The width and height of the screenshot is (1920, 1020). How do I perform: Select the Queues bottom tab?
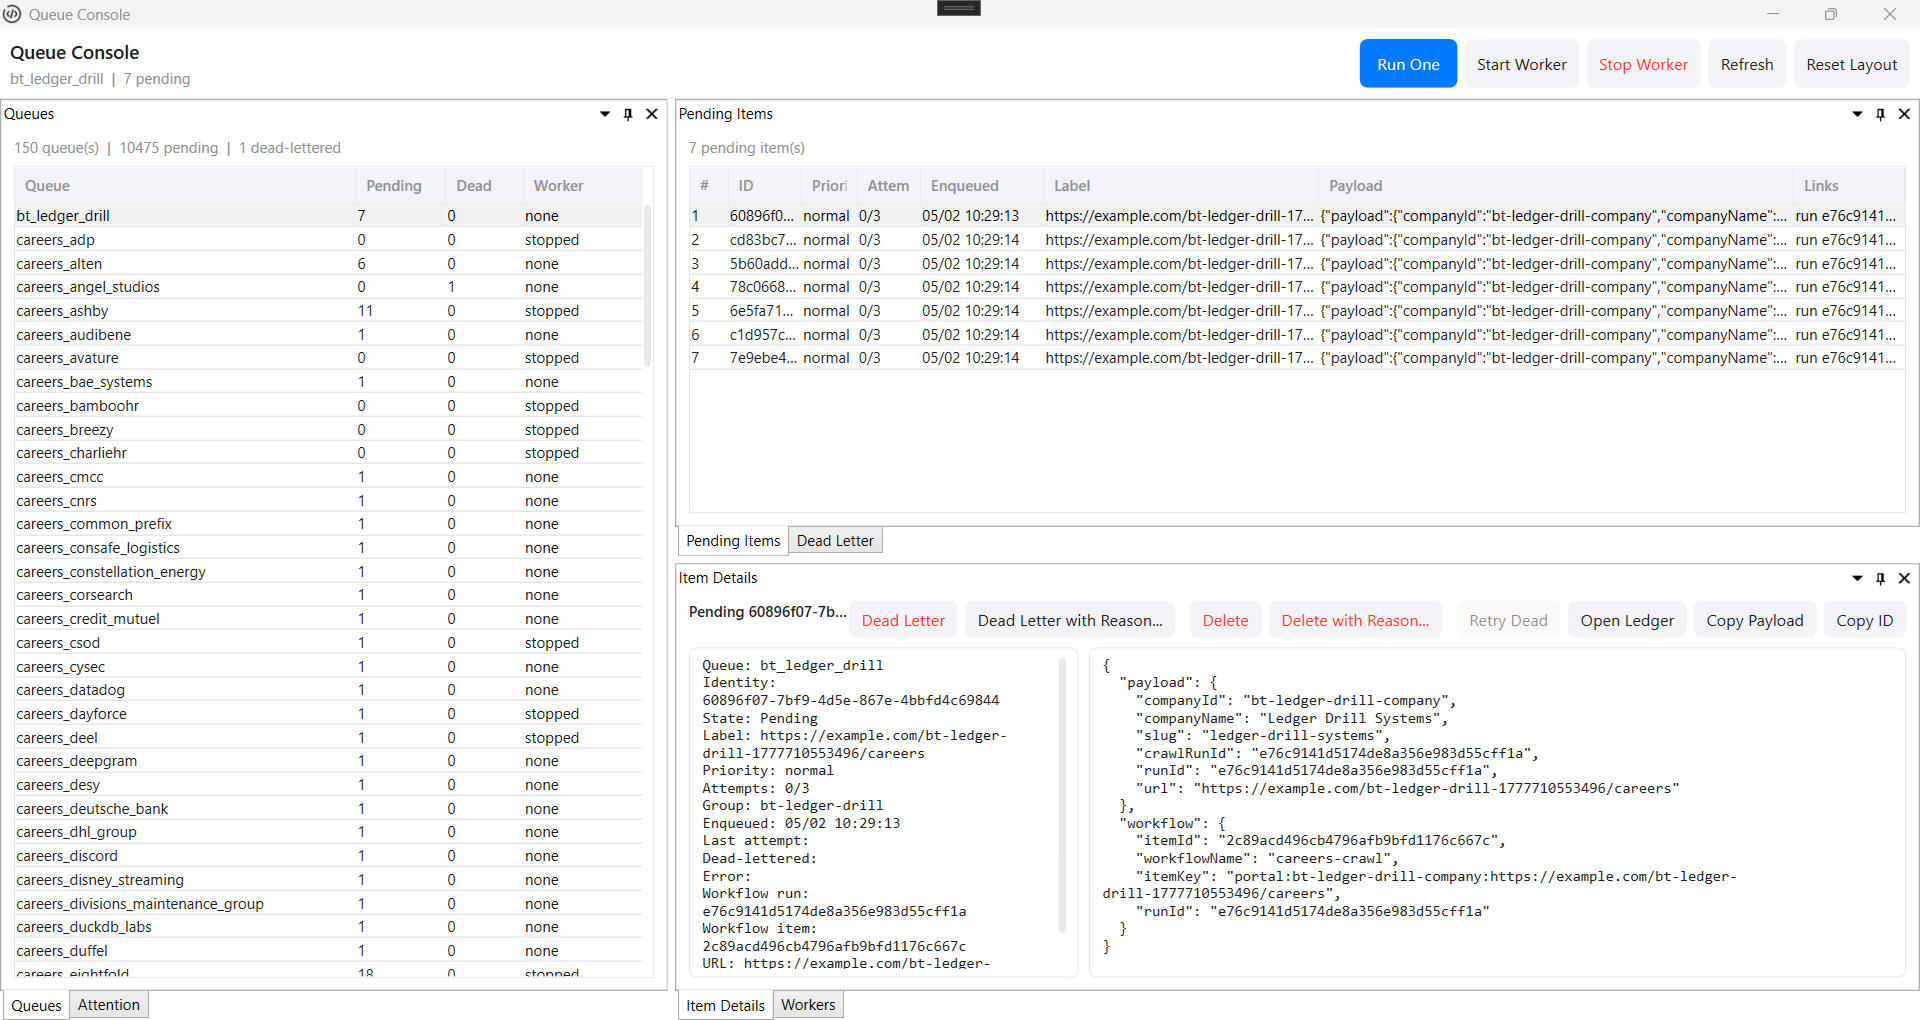tap(37, 1005)
